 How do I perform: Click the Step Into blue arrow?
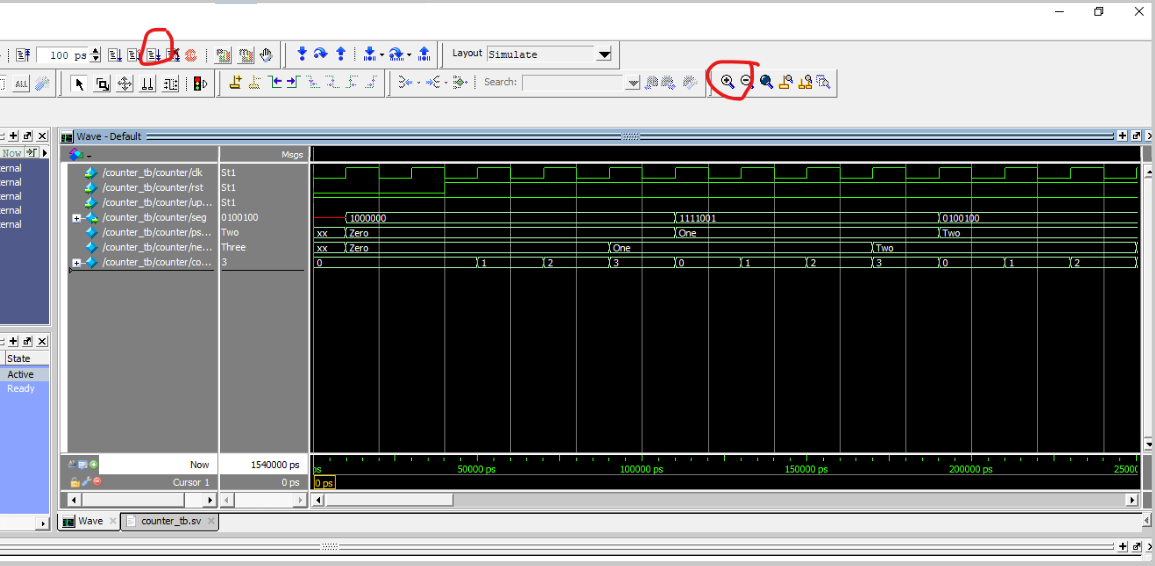302,54
